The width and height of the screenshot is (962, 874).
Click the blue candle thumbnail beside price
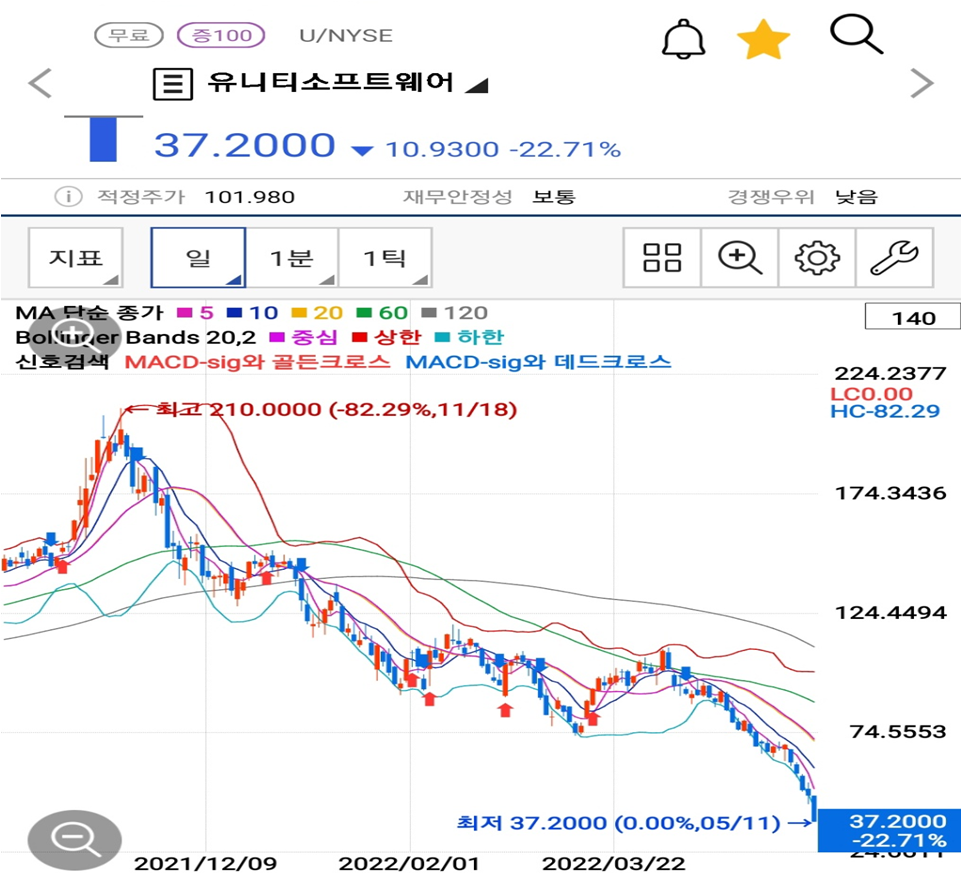pos(103,139)
